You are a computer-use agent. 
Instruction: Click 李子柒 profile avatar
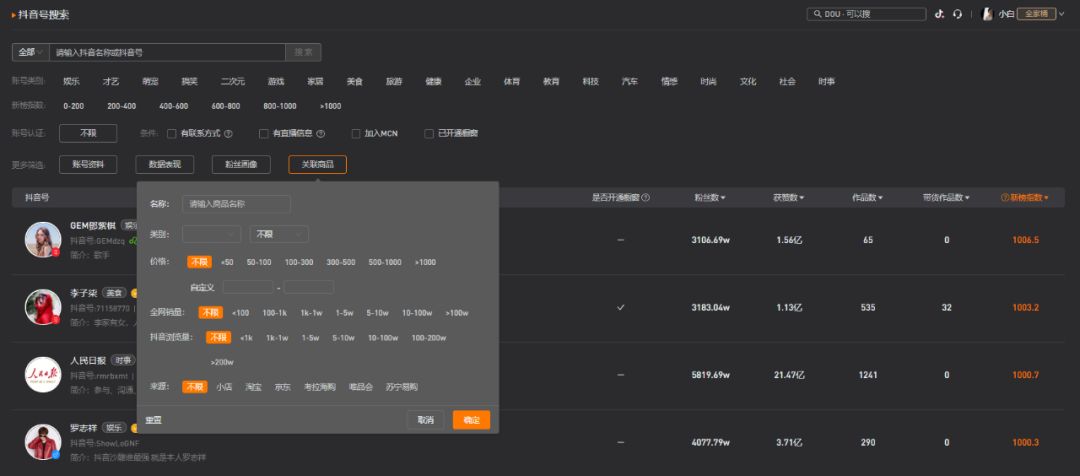point(43,307)
